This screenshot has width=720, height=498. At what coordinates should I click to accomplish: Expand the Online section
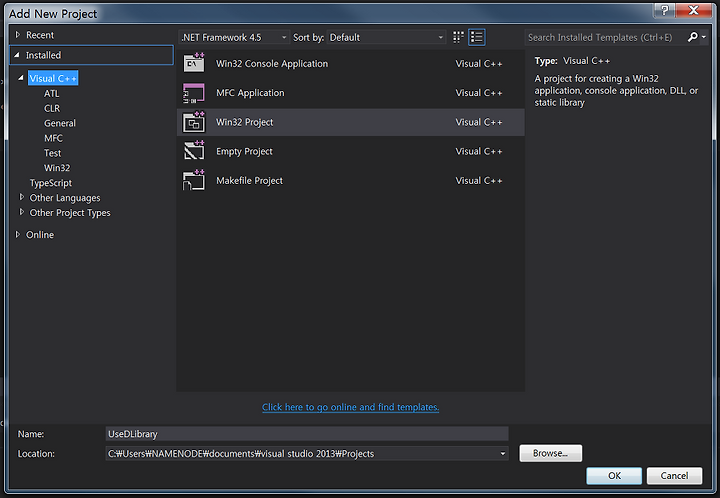pyautogui.click(x=17, y=234)
